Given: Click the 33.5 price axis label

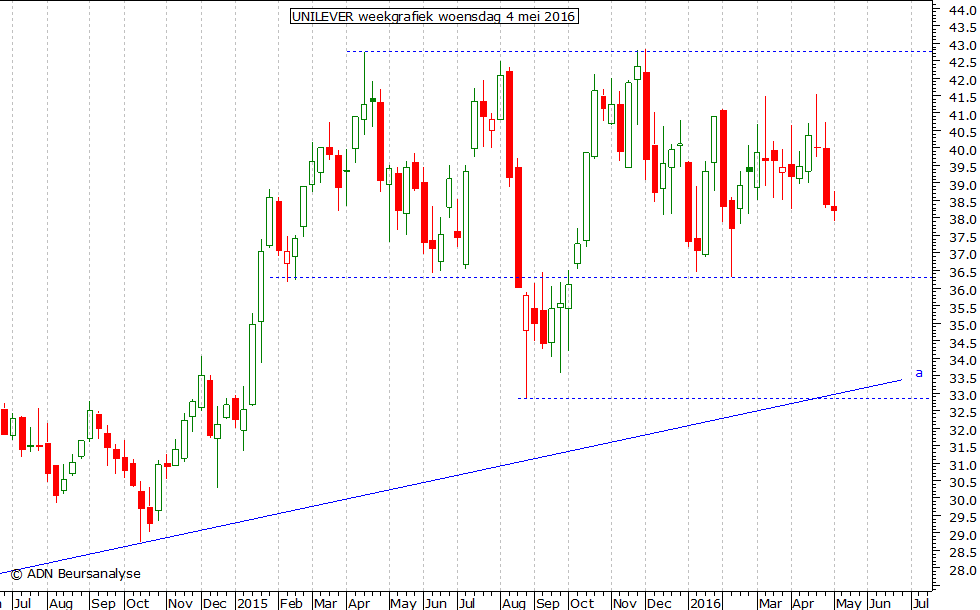Looking at the screenshot, I should coord(962,378).
